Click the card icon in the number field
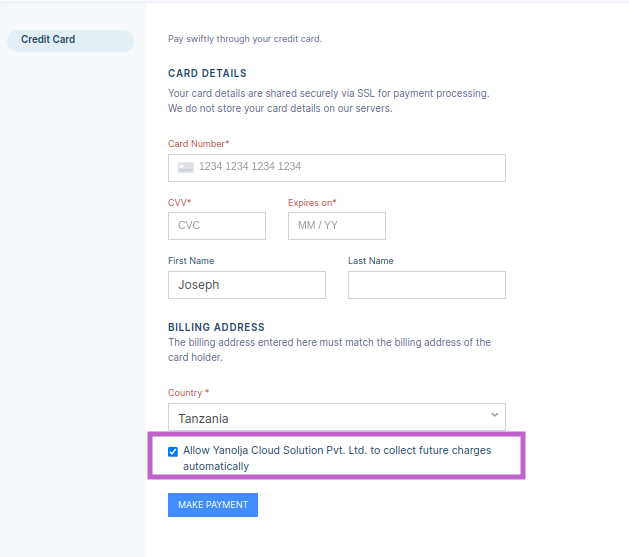 185,167
